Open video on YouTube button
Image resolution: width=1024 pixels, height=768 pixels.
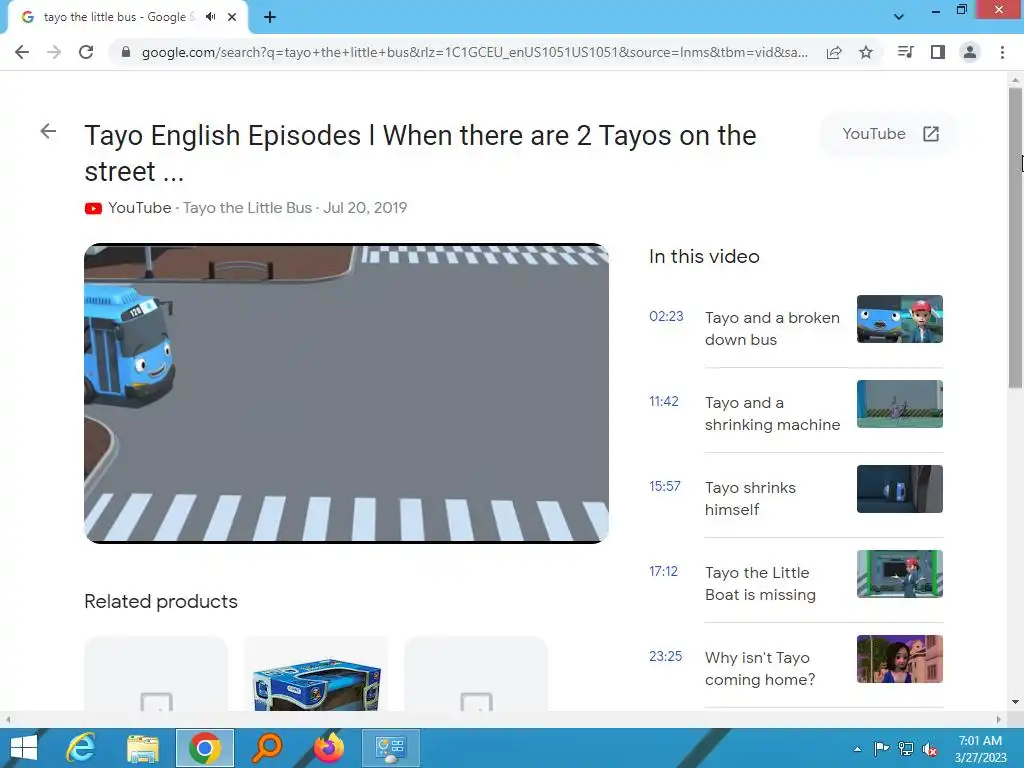coord(890,134)
